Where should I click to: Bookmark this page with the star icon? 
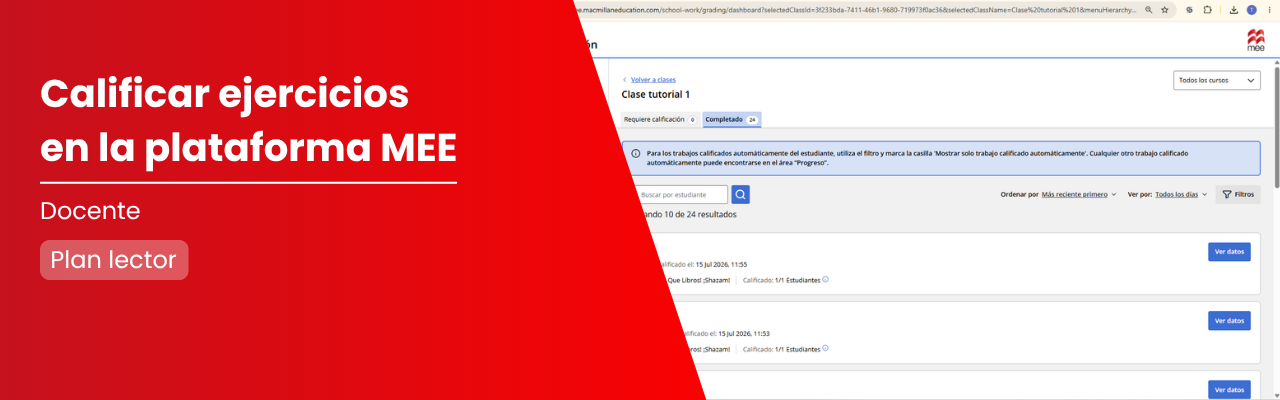[1165, 9]
